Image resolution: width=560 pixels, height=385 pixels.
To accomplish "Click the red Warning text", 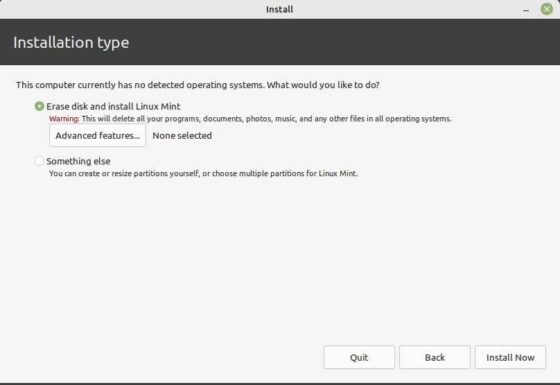I will (x=64, y=119).
